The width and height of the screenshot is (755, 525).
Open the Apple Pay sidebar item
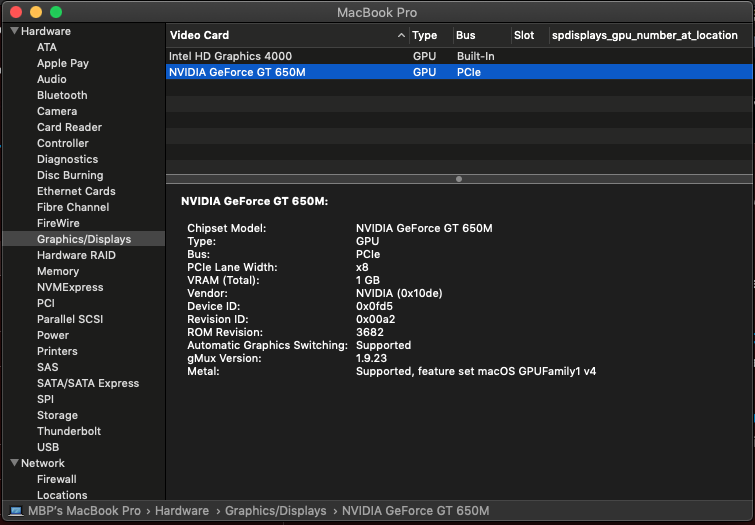point(63,63)
